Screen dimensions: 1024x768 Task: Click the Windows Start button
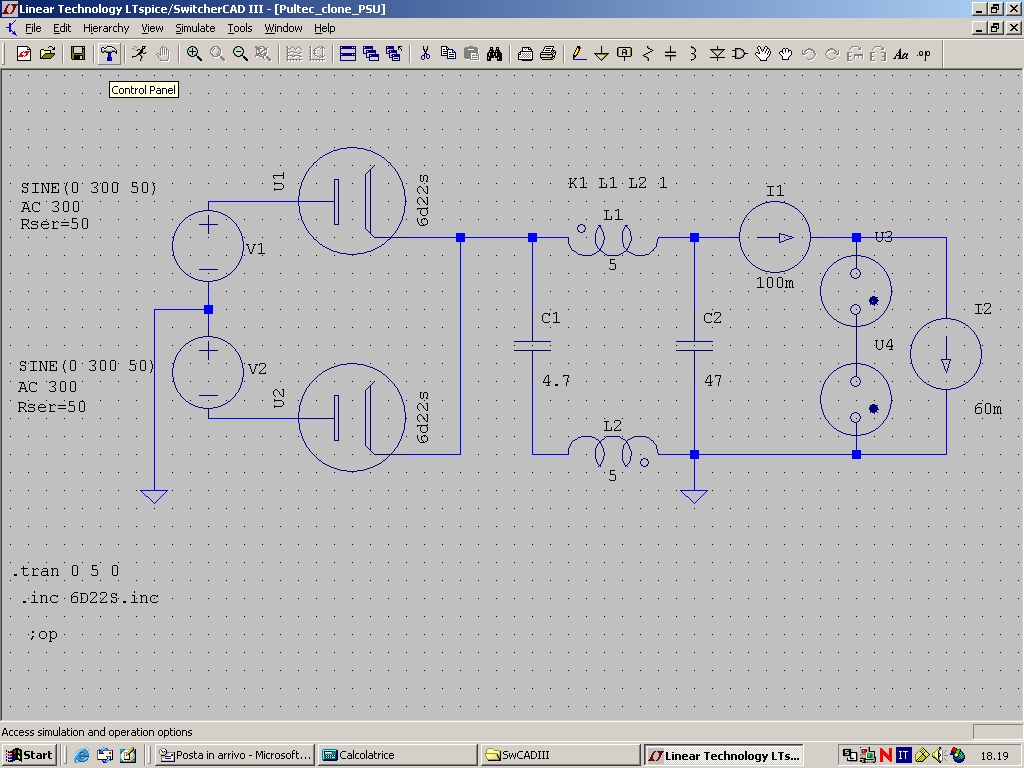(29, 755)
